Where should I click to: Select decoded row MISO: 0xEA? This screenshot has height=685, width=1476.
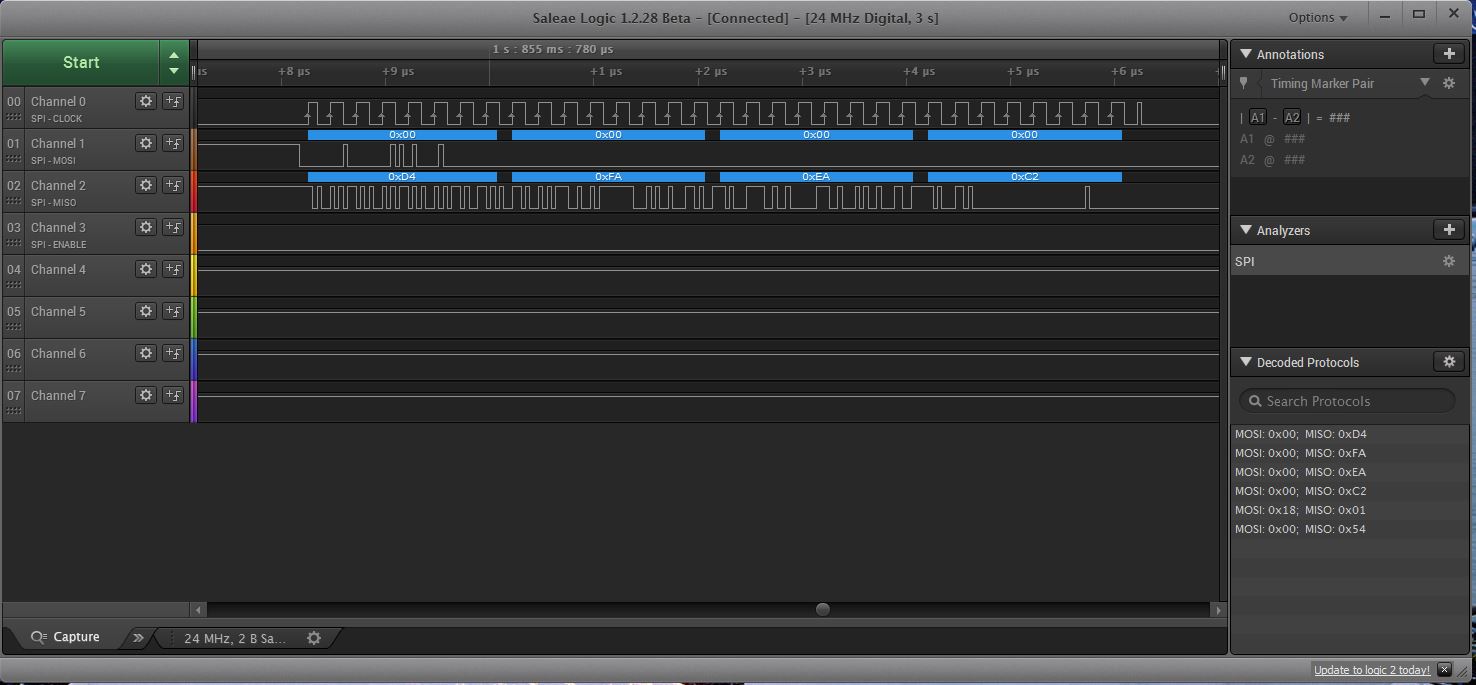coord(1350,472)
